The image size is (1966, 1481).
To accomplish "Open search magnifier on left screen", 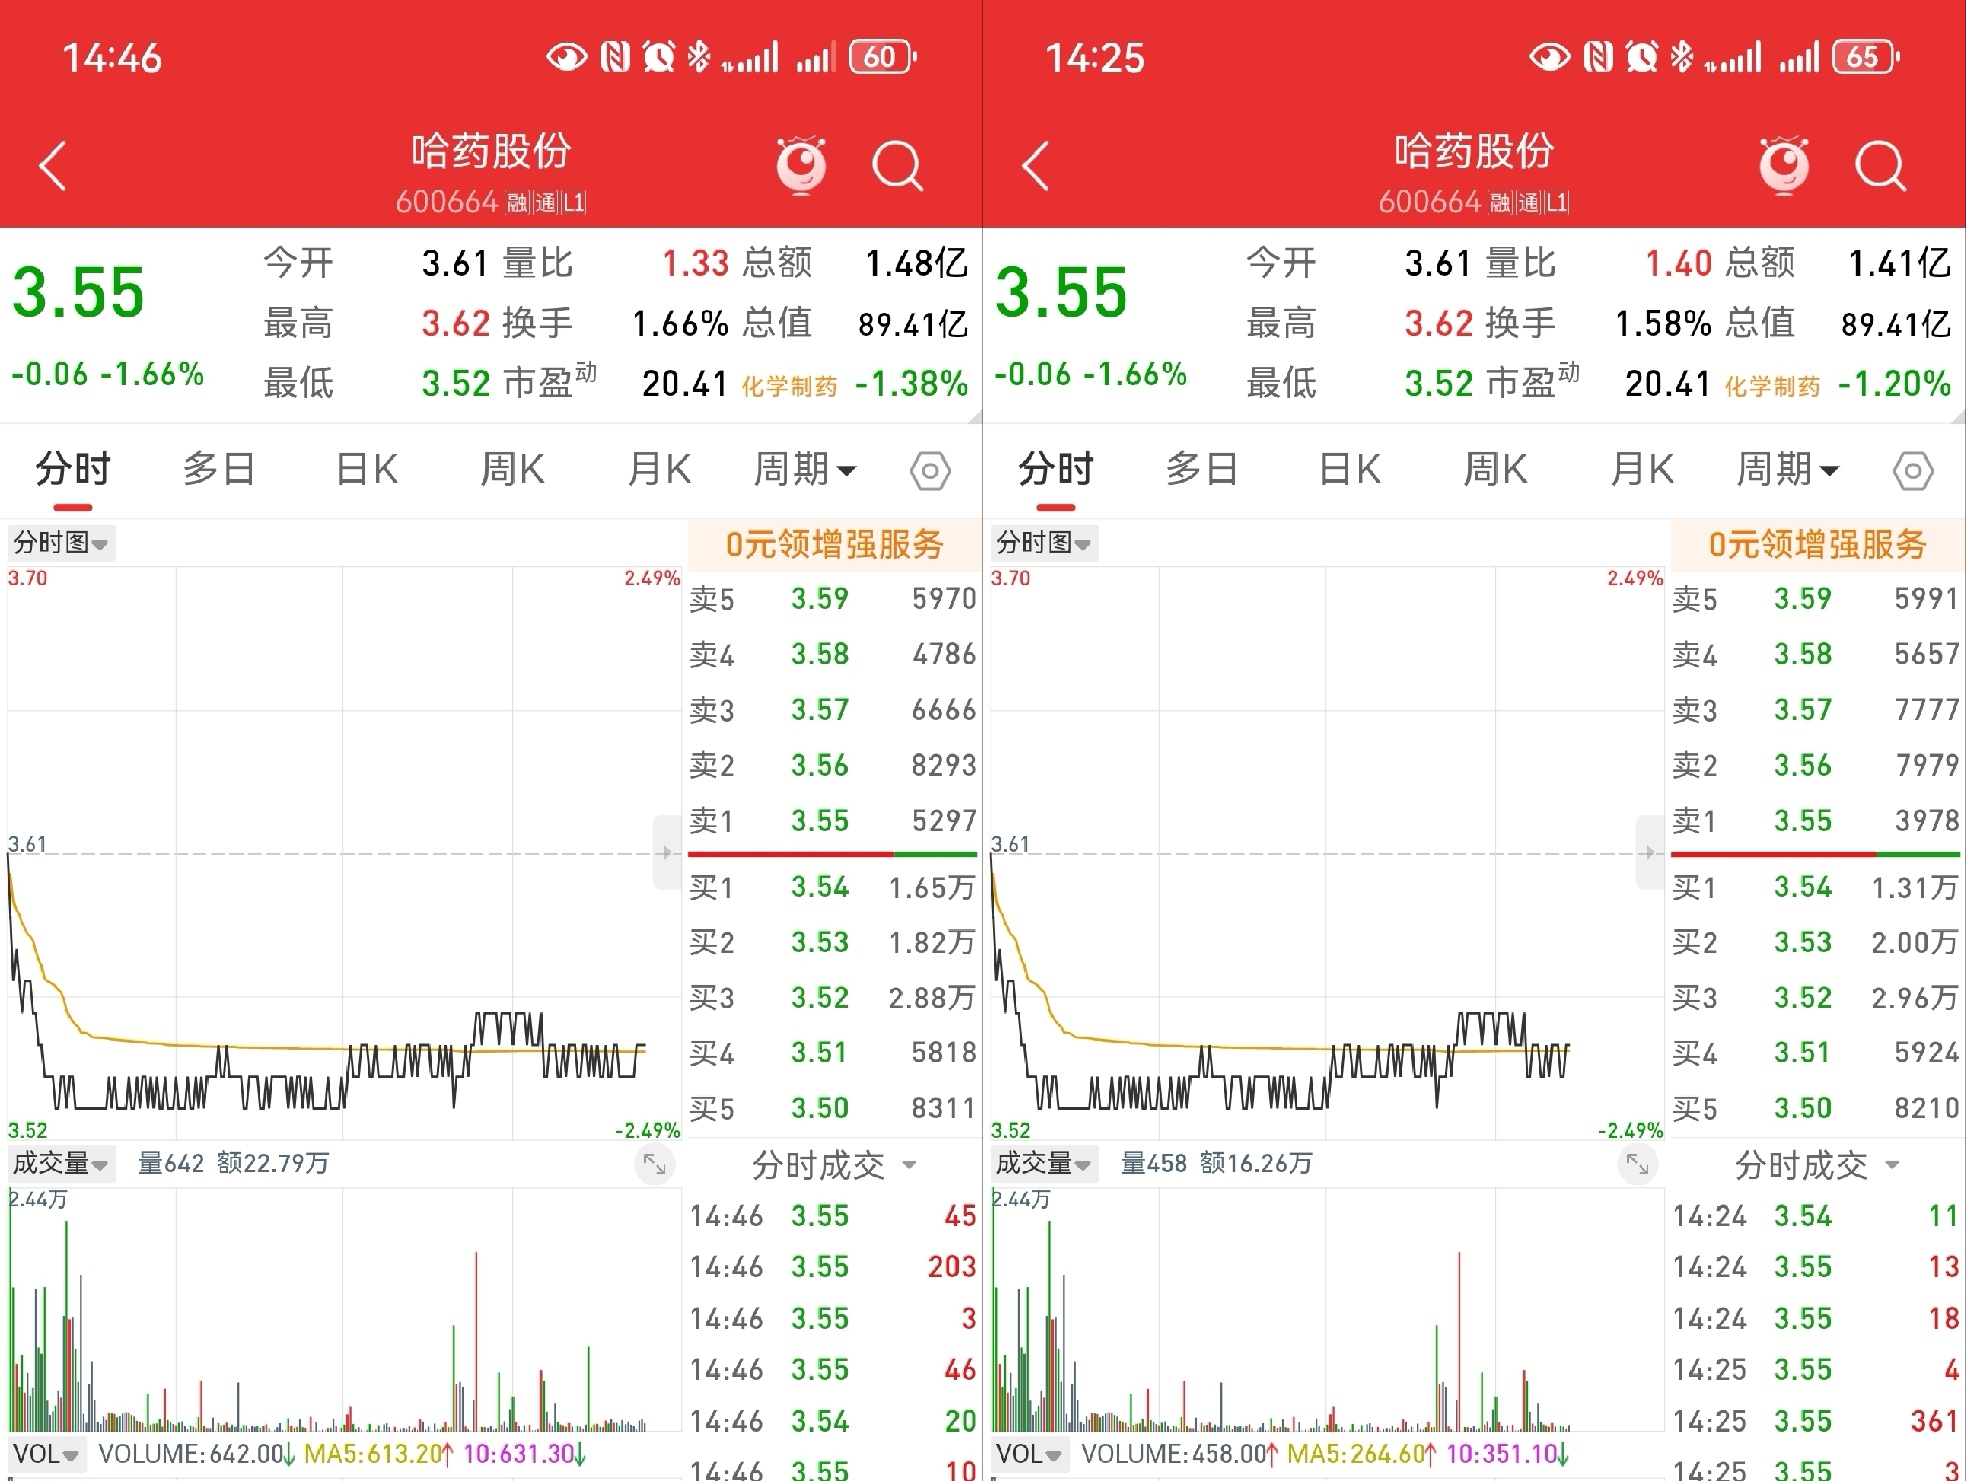I will pyautogui.click(x=897, y=166).
